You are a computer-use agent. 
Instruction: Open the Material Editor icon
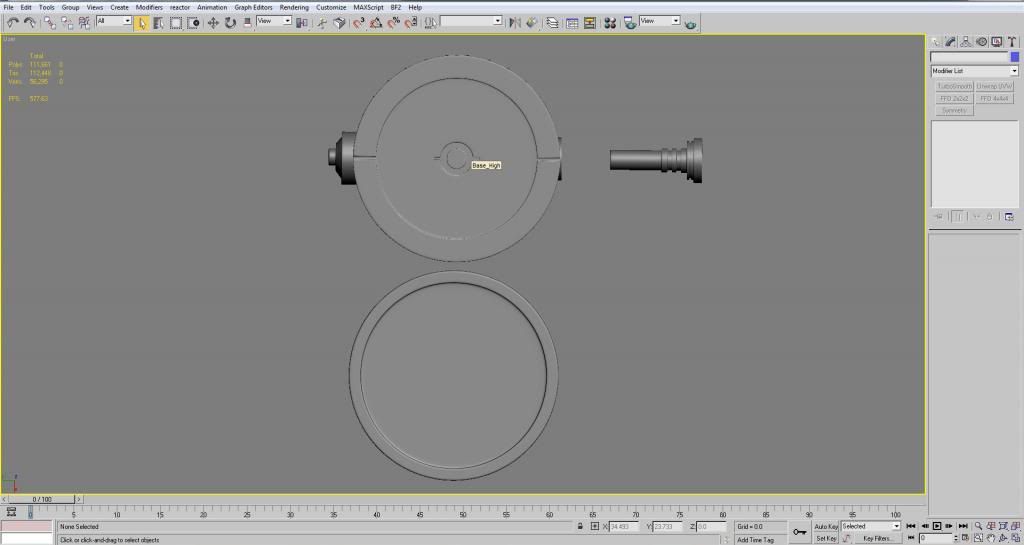[x=608, y=22]
